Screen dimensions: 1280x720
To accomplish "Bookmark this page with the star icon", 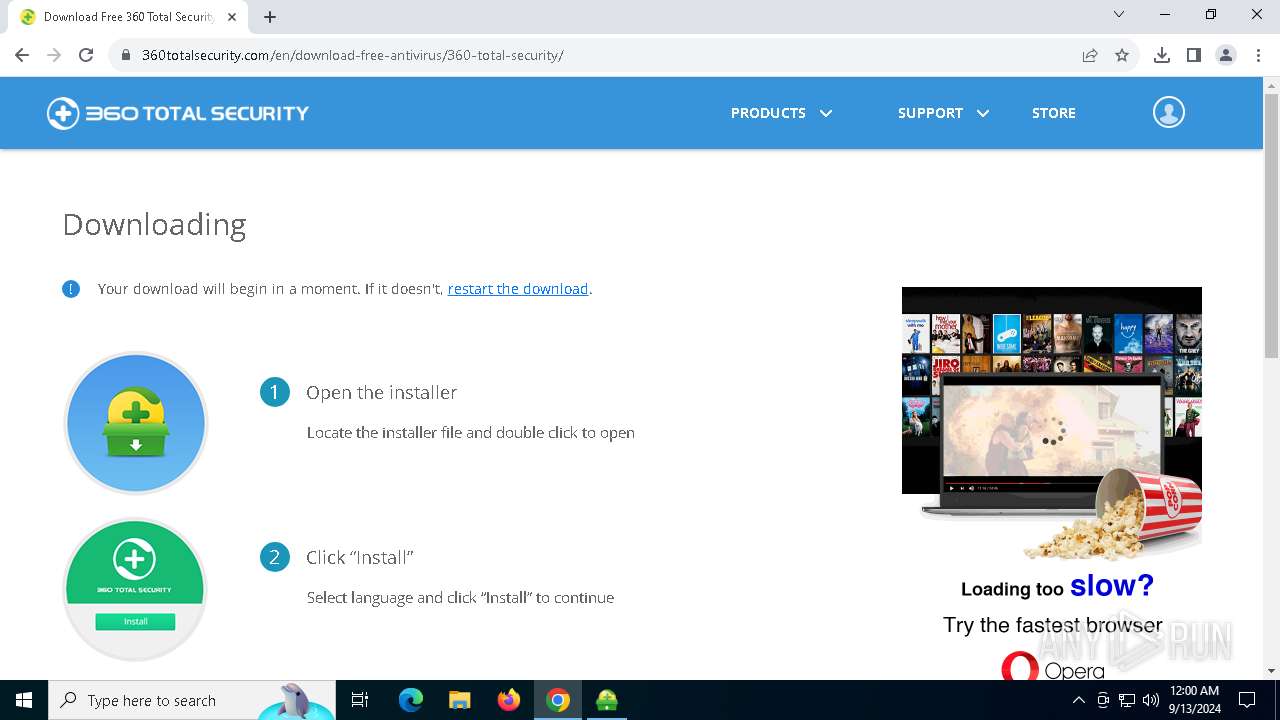I will coord(1122,55).
